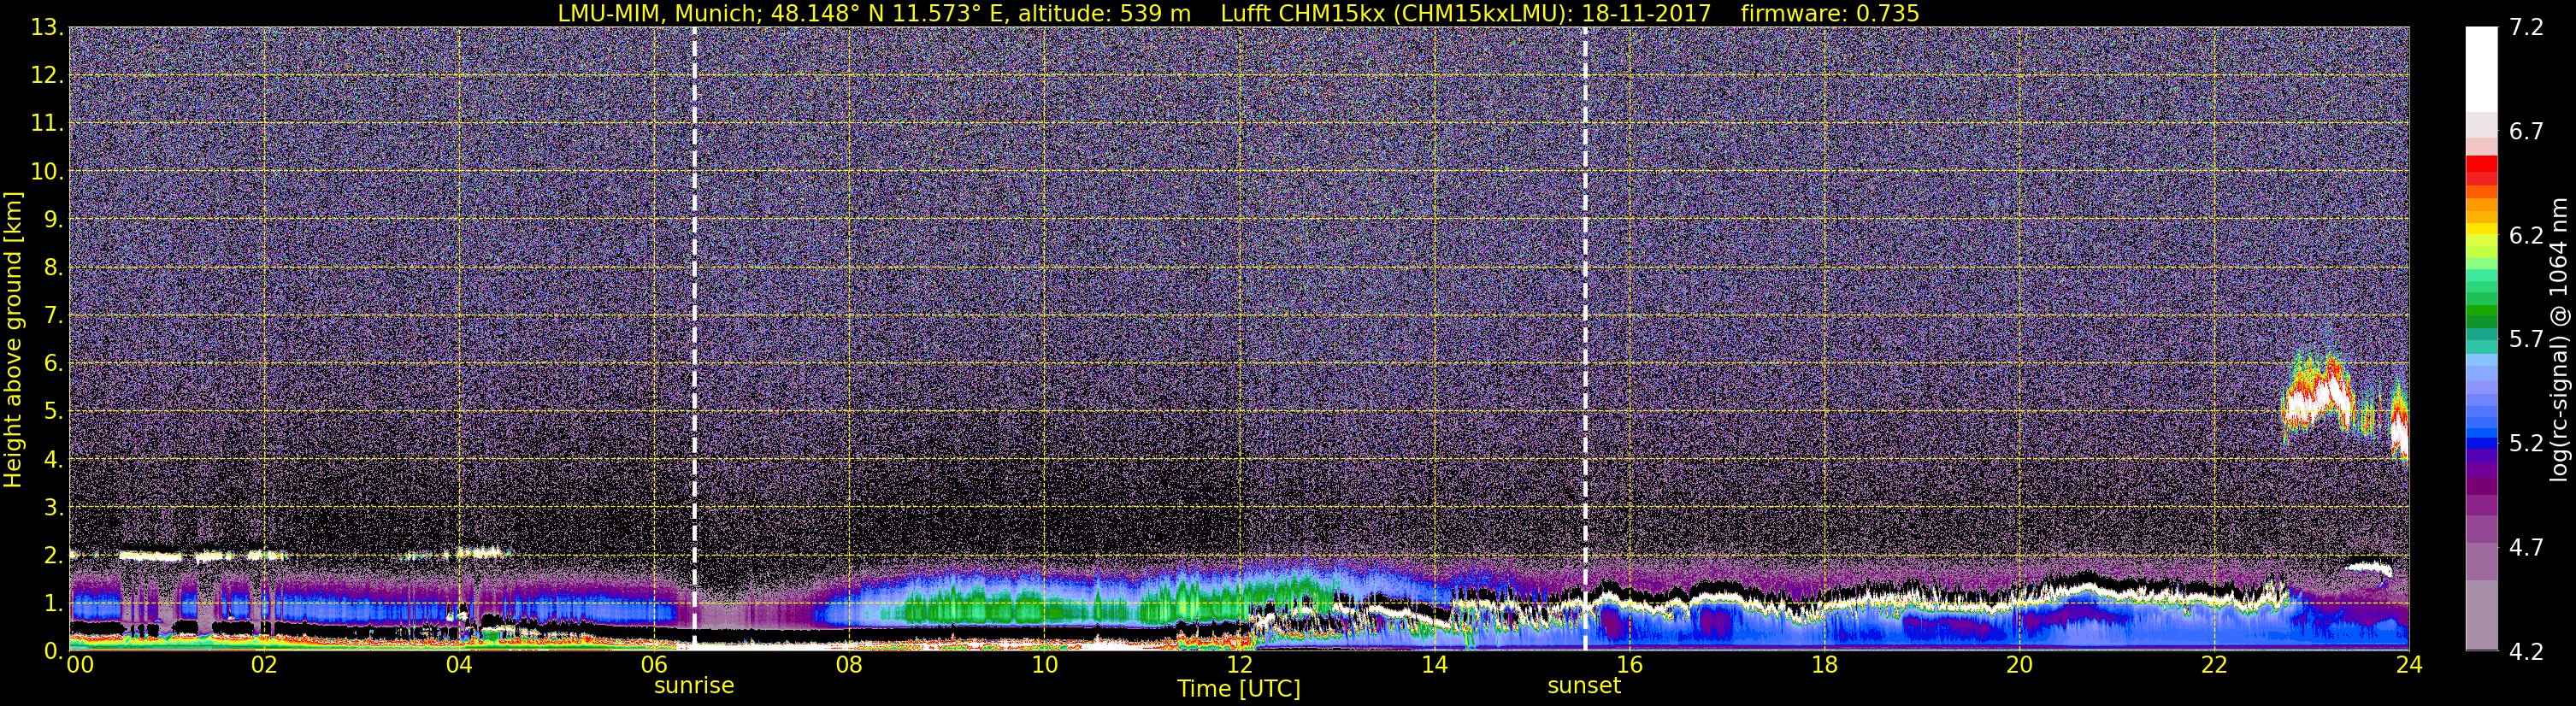The height and width of the screenshot is (706, 2576).
Task: Click the time axis tick label 20
Action: click(x=2019, y=665)
